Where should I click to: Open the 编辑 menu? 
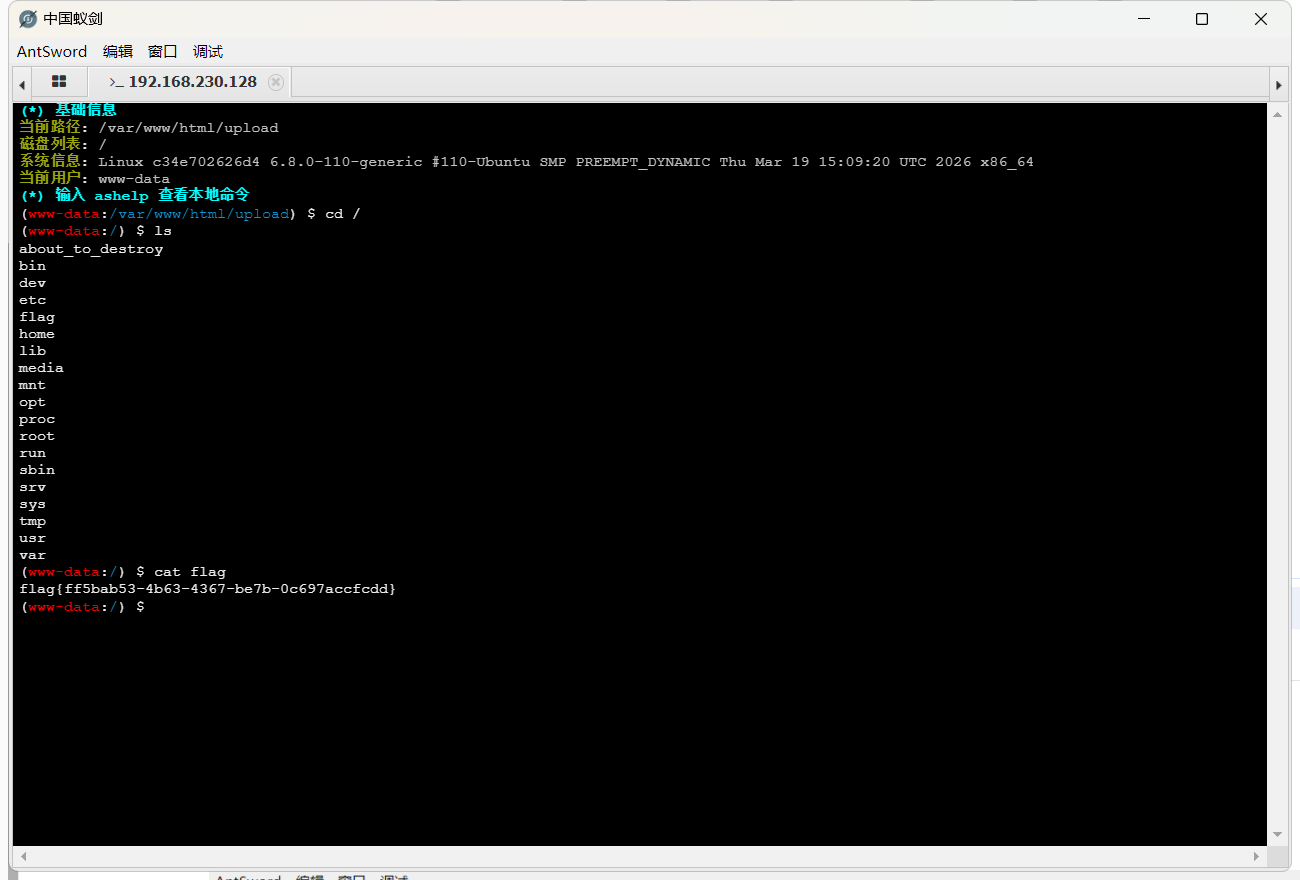pyautogui.click(x=118, y=51)
